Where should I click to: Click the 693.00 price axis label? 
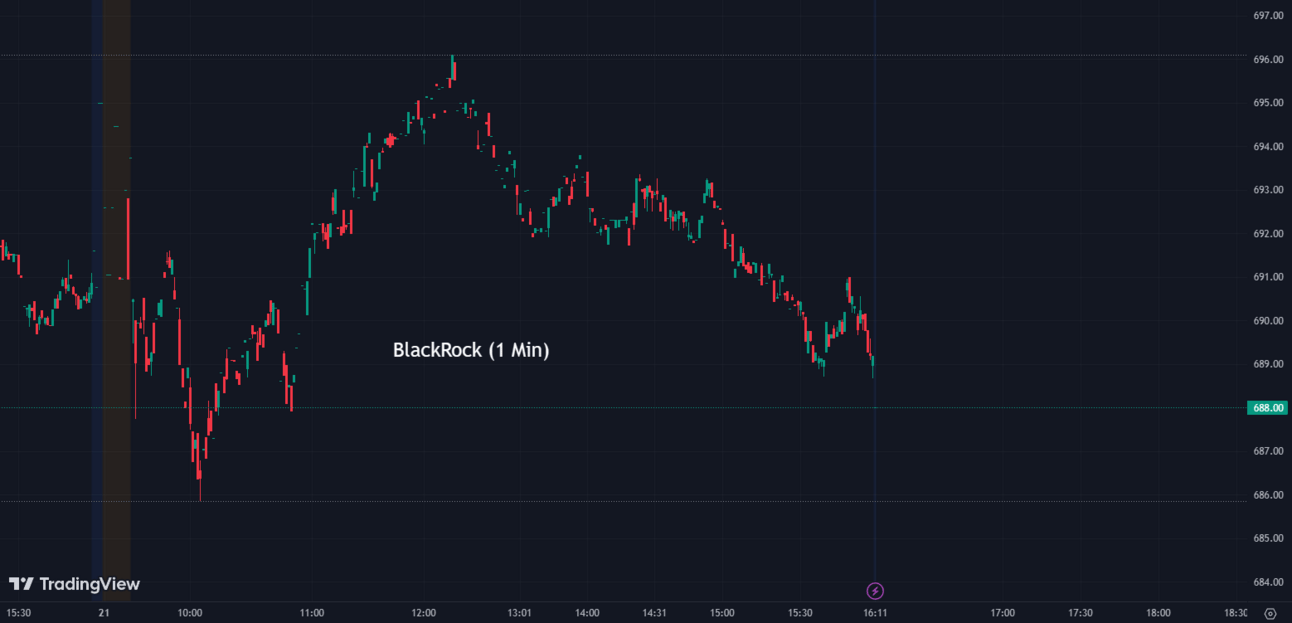(x=1268, y=190)
